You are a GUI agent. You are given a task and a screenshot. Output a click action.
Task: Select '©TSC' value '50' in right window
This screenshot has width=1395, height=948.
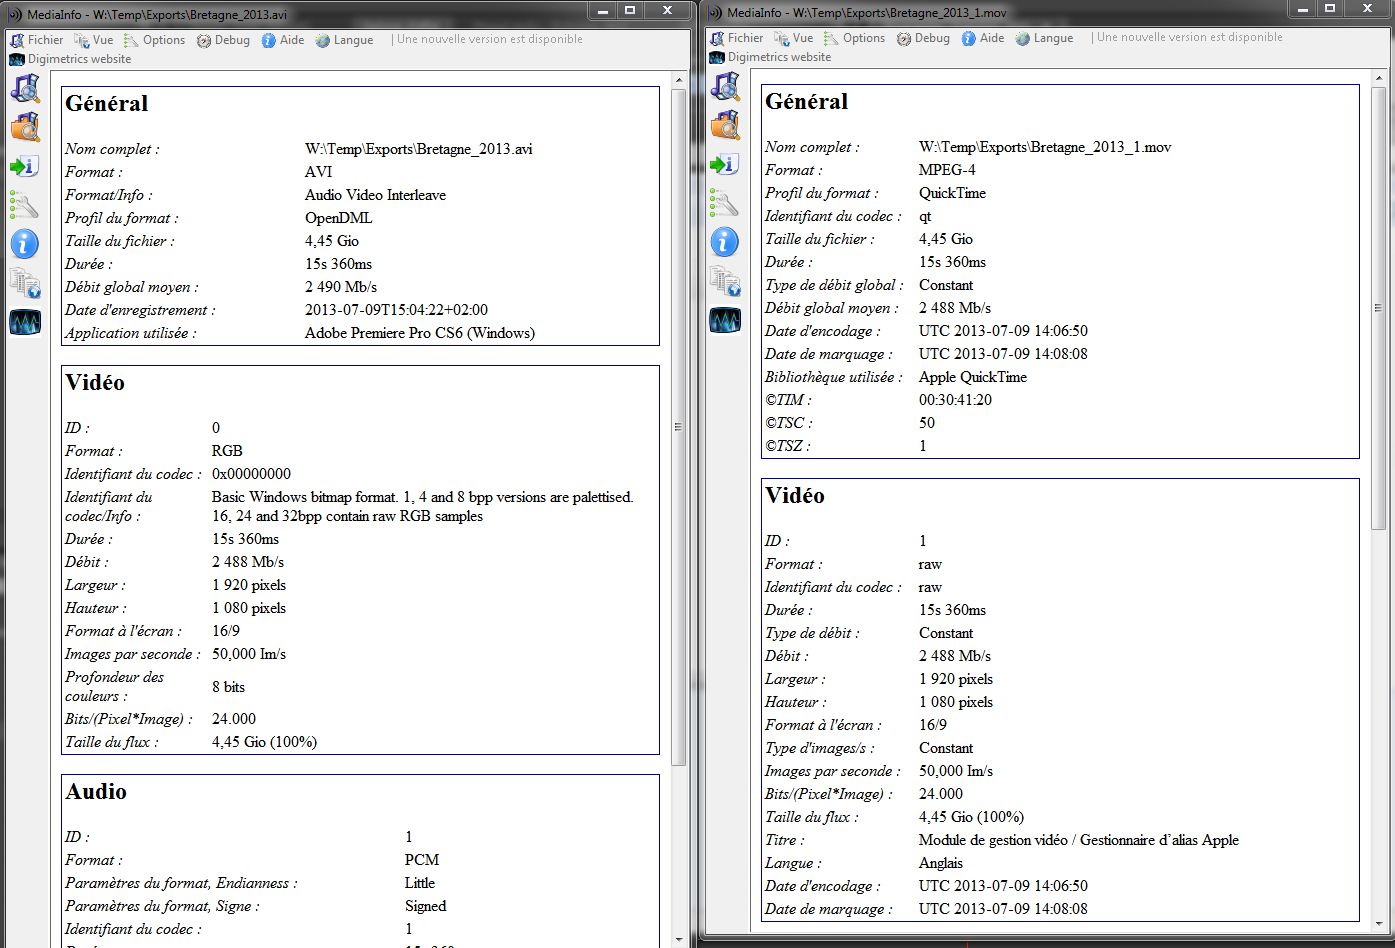click(927, 423)
